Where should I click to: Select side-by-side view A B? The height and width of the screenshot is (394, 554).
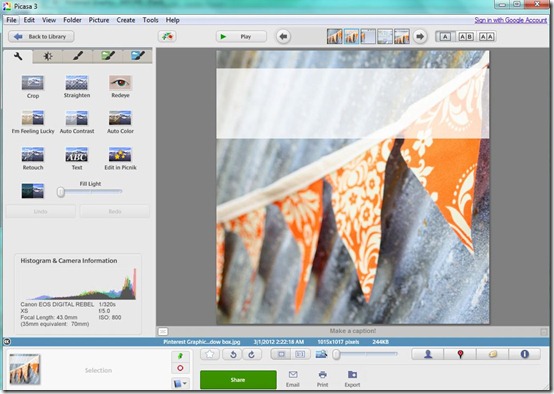tap(466, 36)
